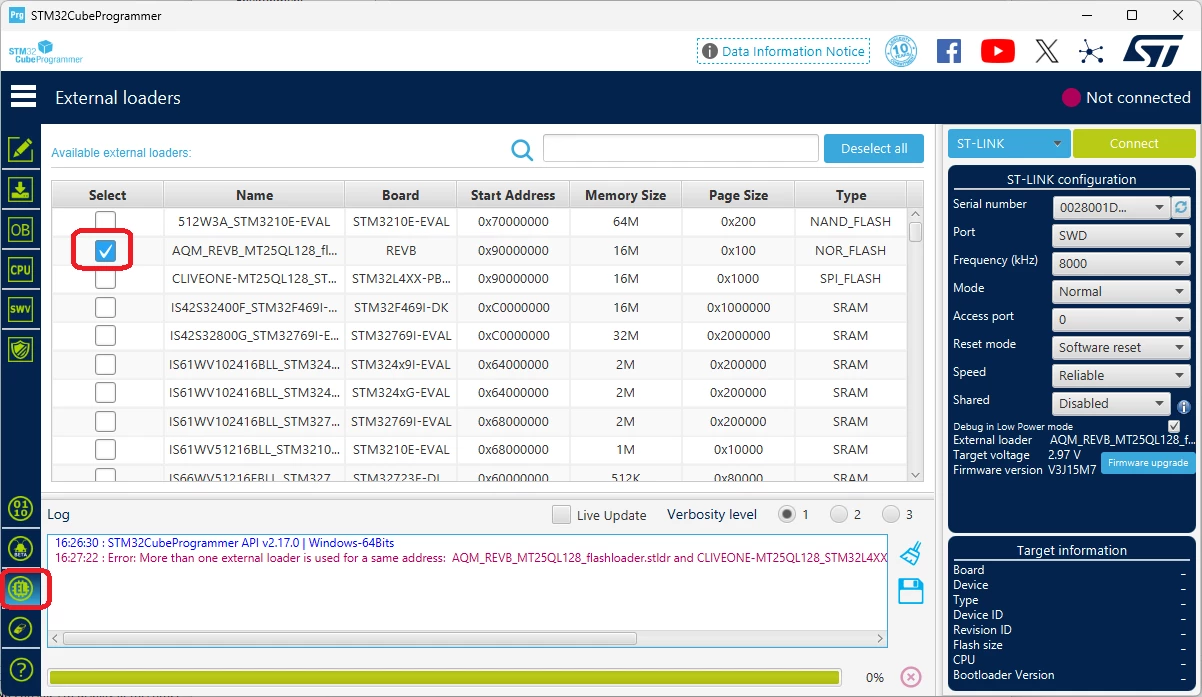Image resolution: width=1202 pixels, height=697 pixels.
Task: Enable the Live Update checkbox
Action: pyautogui.click(x=562, y=515)
